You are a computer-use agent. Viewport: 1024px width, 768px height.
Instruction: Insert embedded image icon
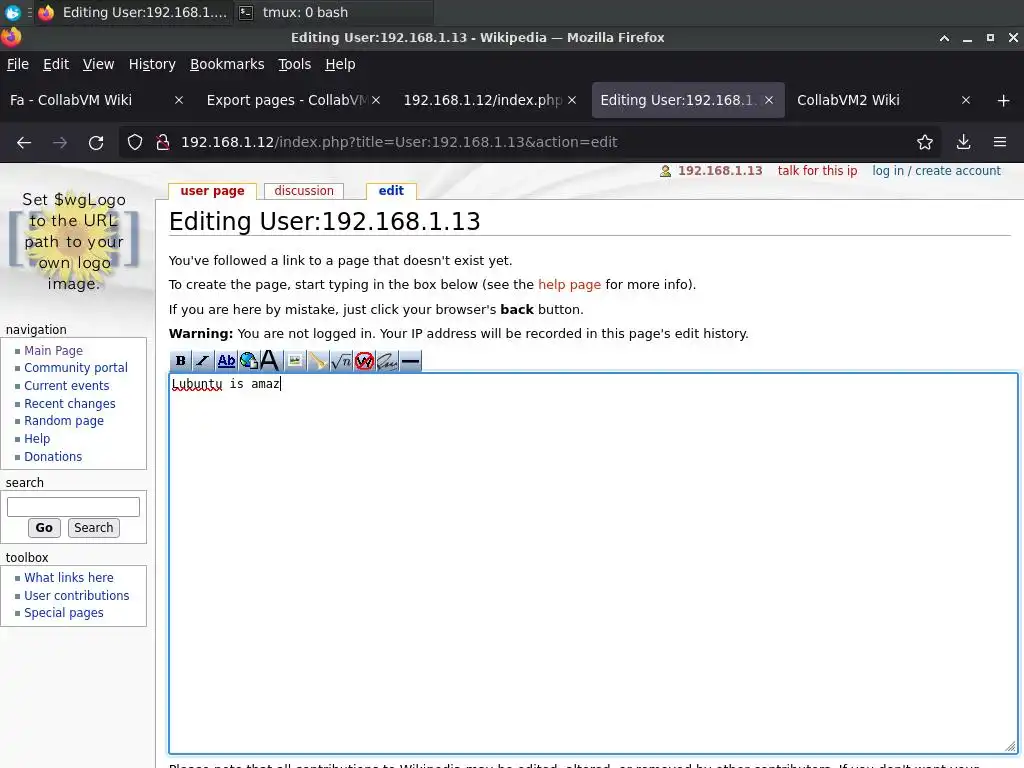click(x=295, y=360)
